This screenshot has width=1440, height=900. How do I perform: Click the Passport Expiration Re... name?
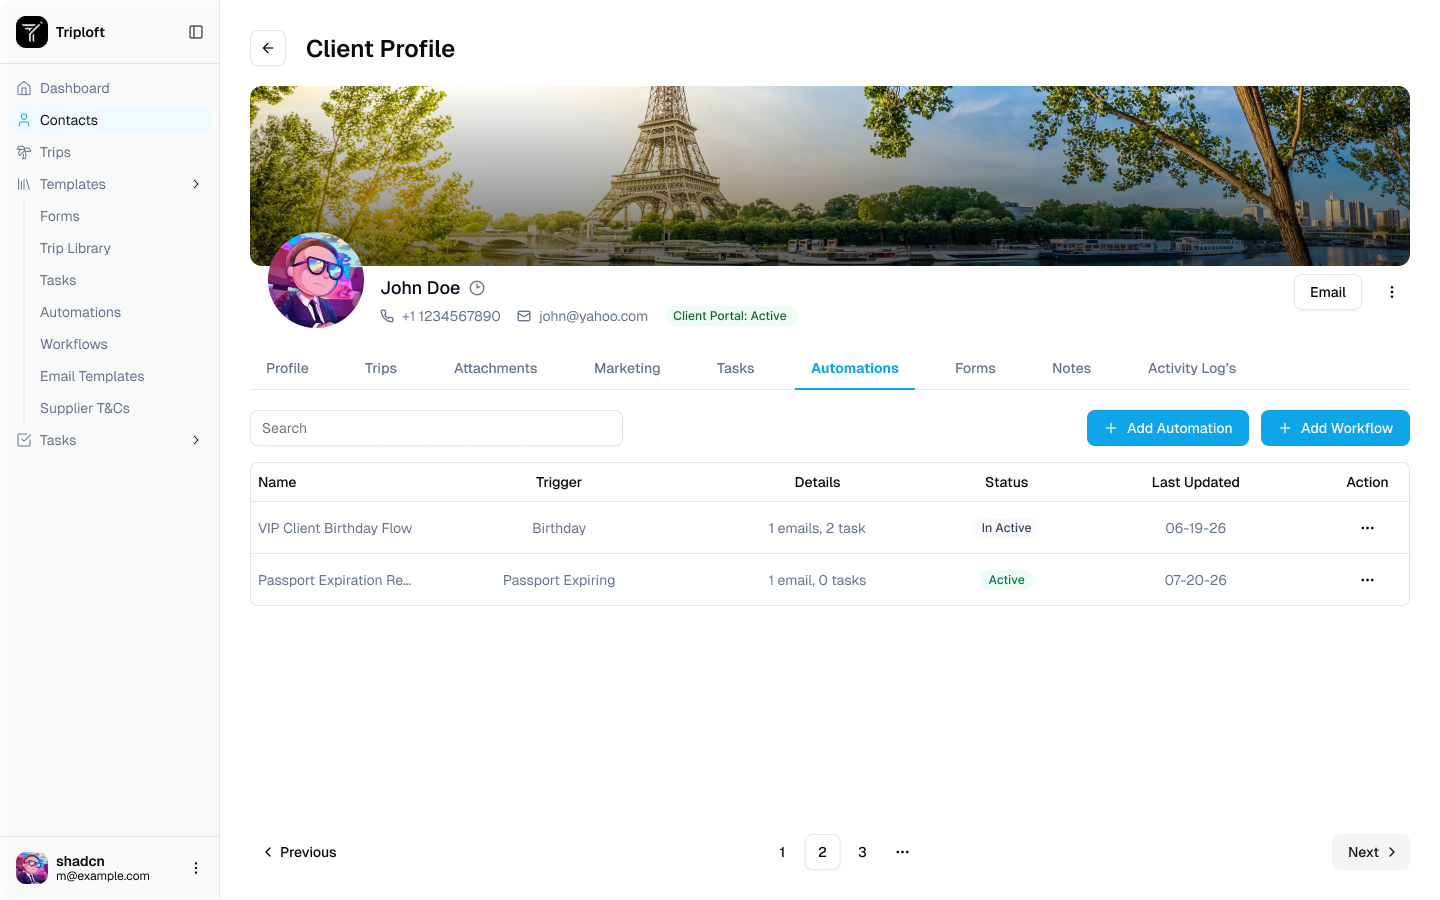point(334,580)
